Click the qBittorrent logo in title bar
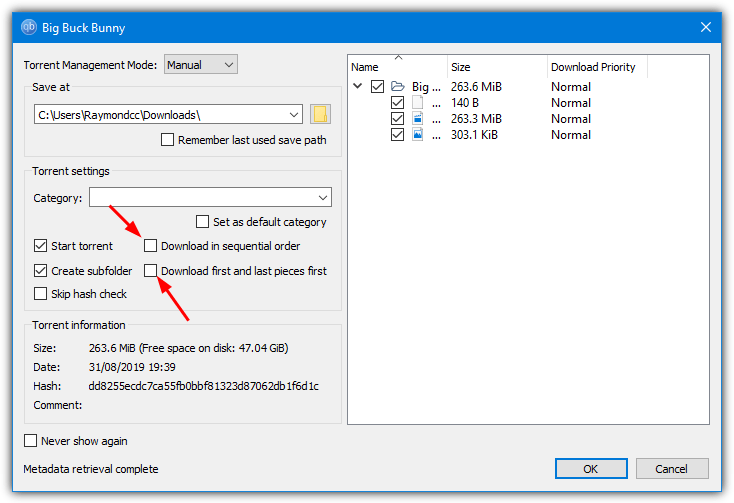 pyautogui.click(x=29, y=27)
